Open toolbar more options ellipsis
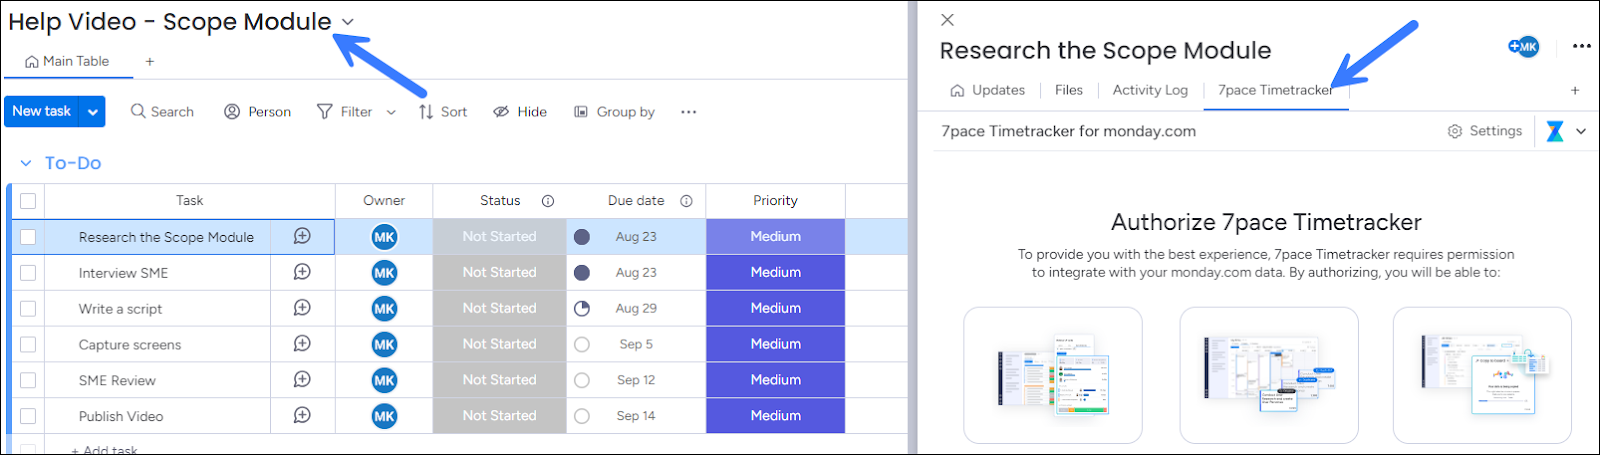1600x455 pixels. coord(688,112)
